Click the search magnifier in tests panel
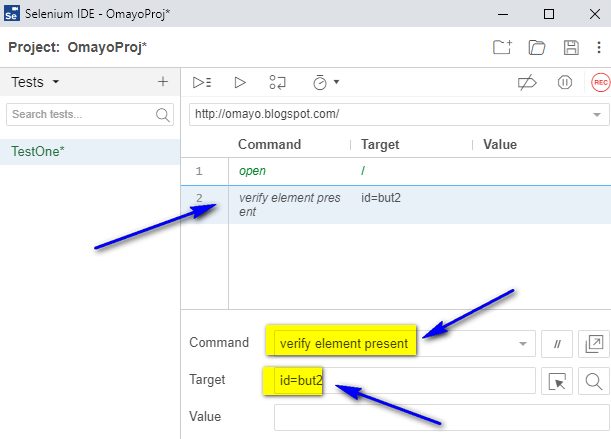This screenshot has width=611, height=439. [x=162, y=115]
